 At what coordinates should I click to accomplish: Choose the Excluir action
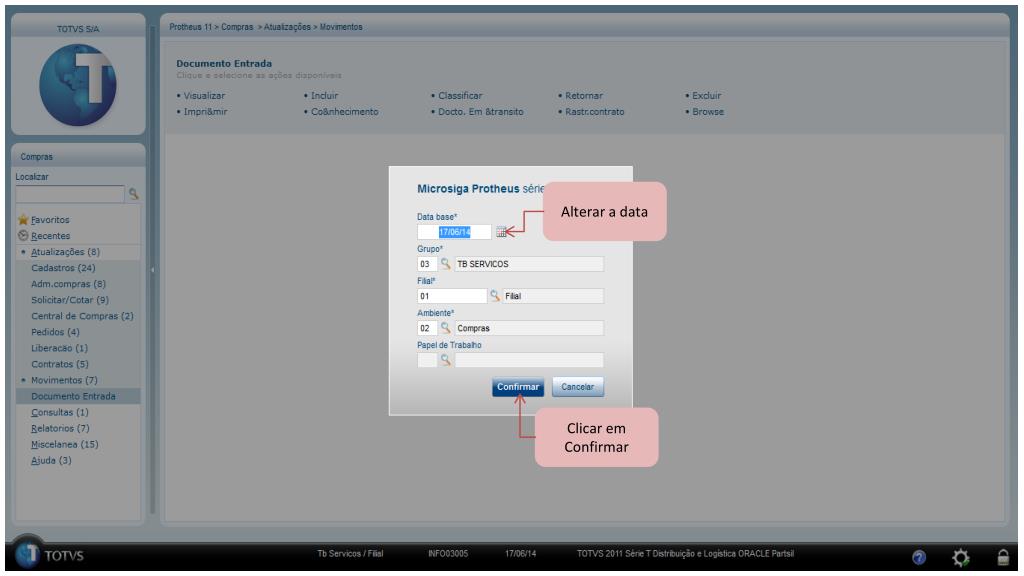click(x=707, y=95)
